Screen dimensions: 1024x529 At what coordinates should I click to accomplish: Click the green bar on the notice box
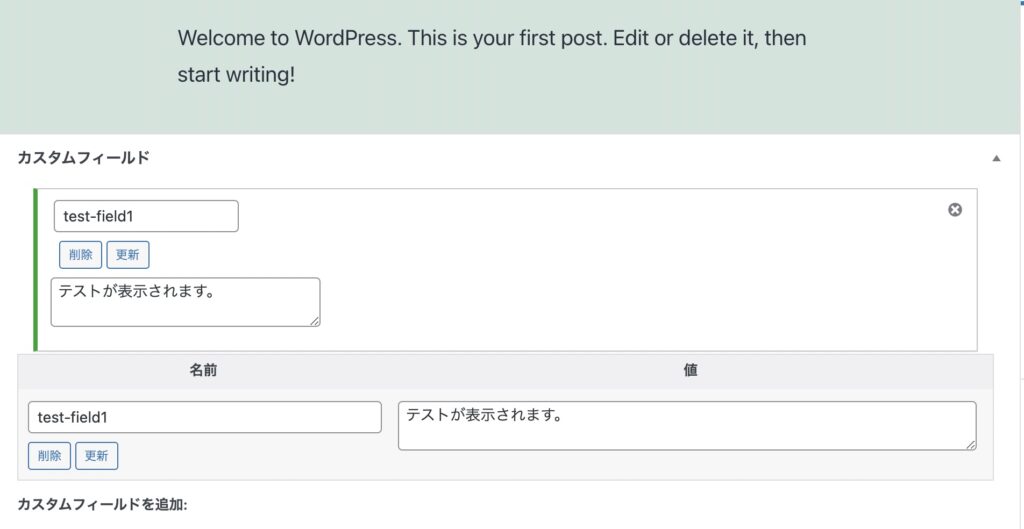(x=36, y=270)
